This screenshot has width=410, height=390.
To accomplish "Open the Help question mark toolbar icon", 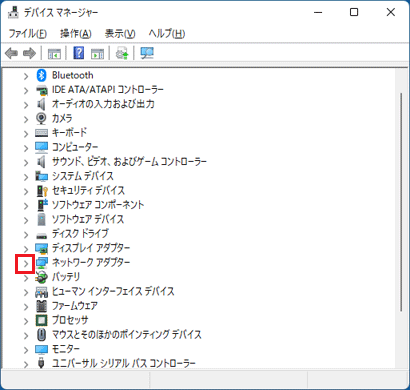I will coord(79,53).
